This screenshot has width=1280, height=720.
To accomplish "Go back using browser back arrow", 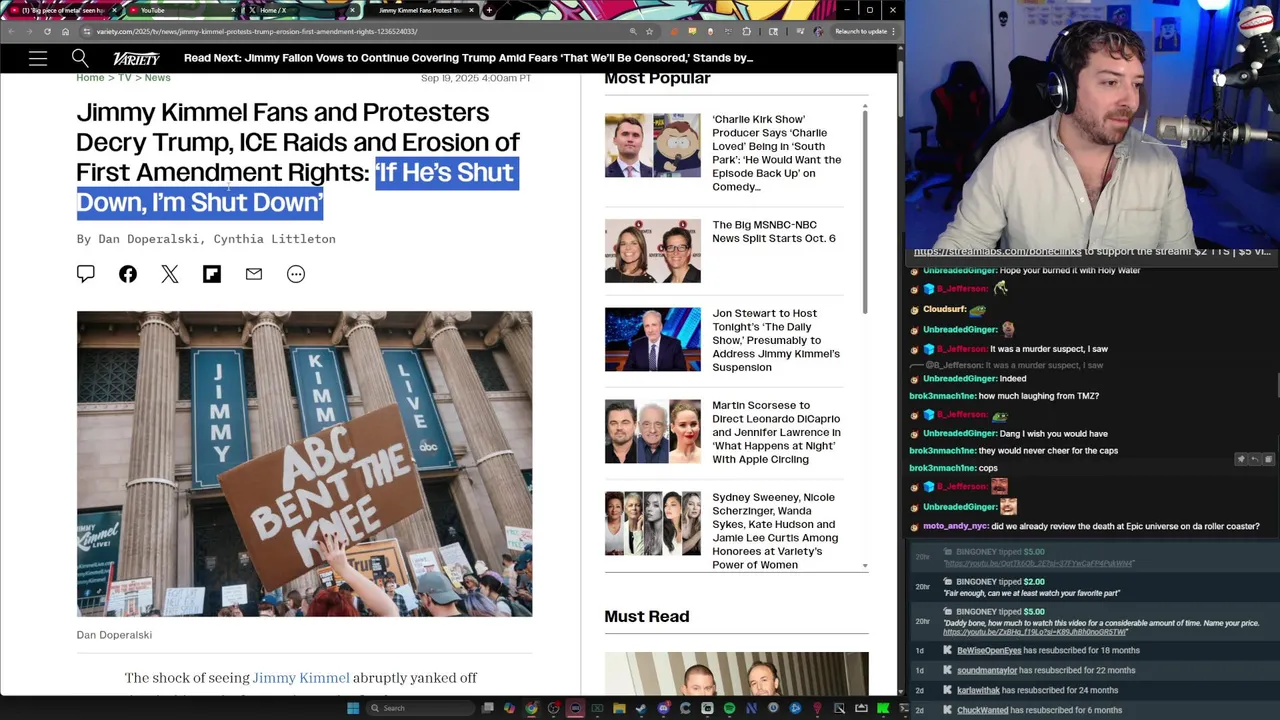I will coord(13,31).
